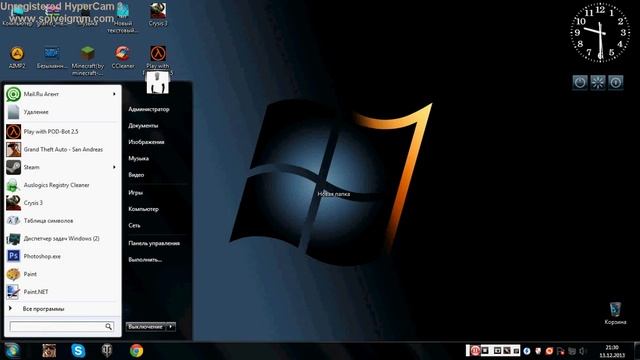
Task: Launch Photoshop.exe from the Start menu
Action: (62, 256)
